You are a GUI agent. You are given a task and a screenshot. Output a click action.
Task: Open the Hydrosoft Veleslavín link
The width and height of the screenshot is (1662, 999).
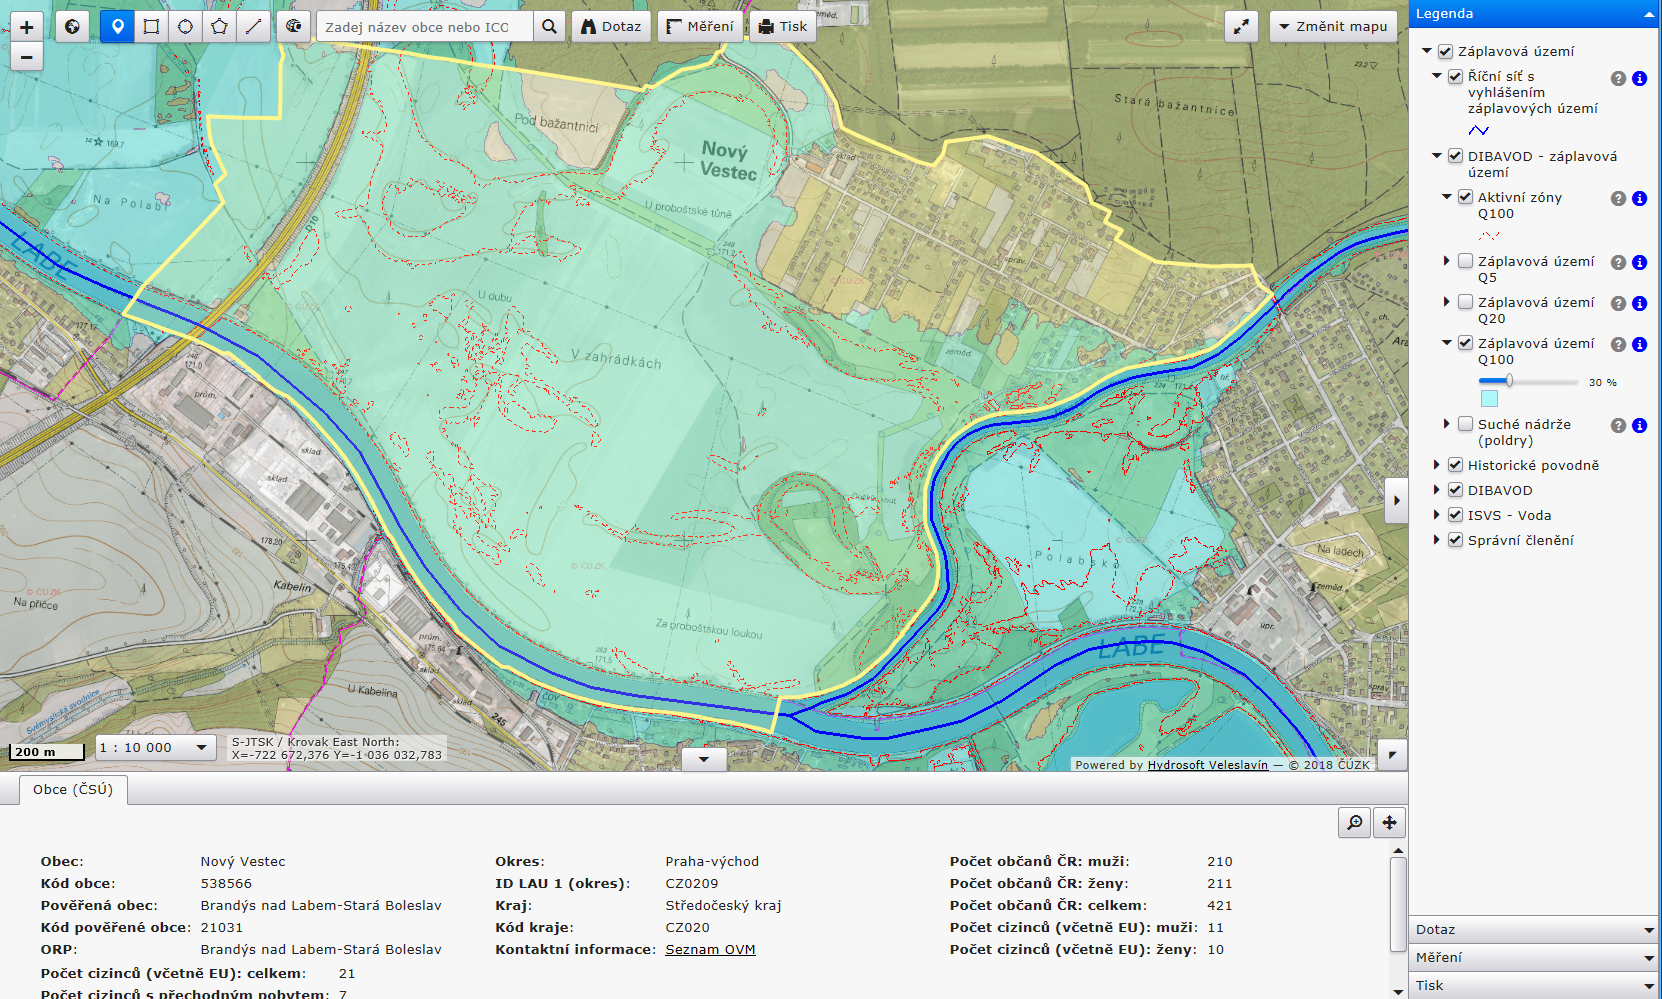coord(1208,765)
